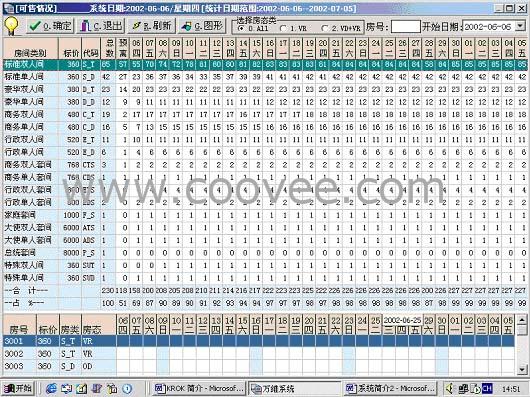Click the light bulb hint icon

(11, 26)
